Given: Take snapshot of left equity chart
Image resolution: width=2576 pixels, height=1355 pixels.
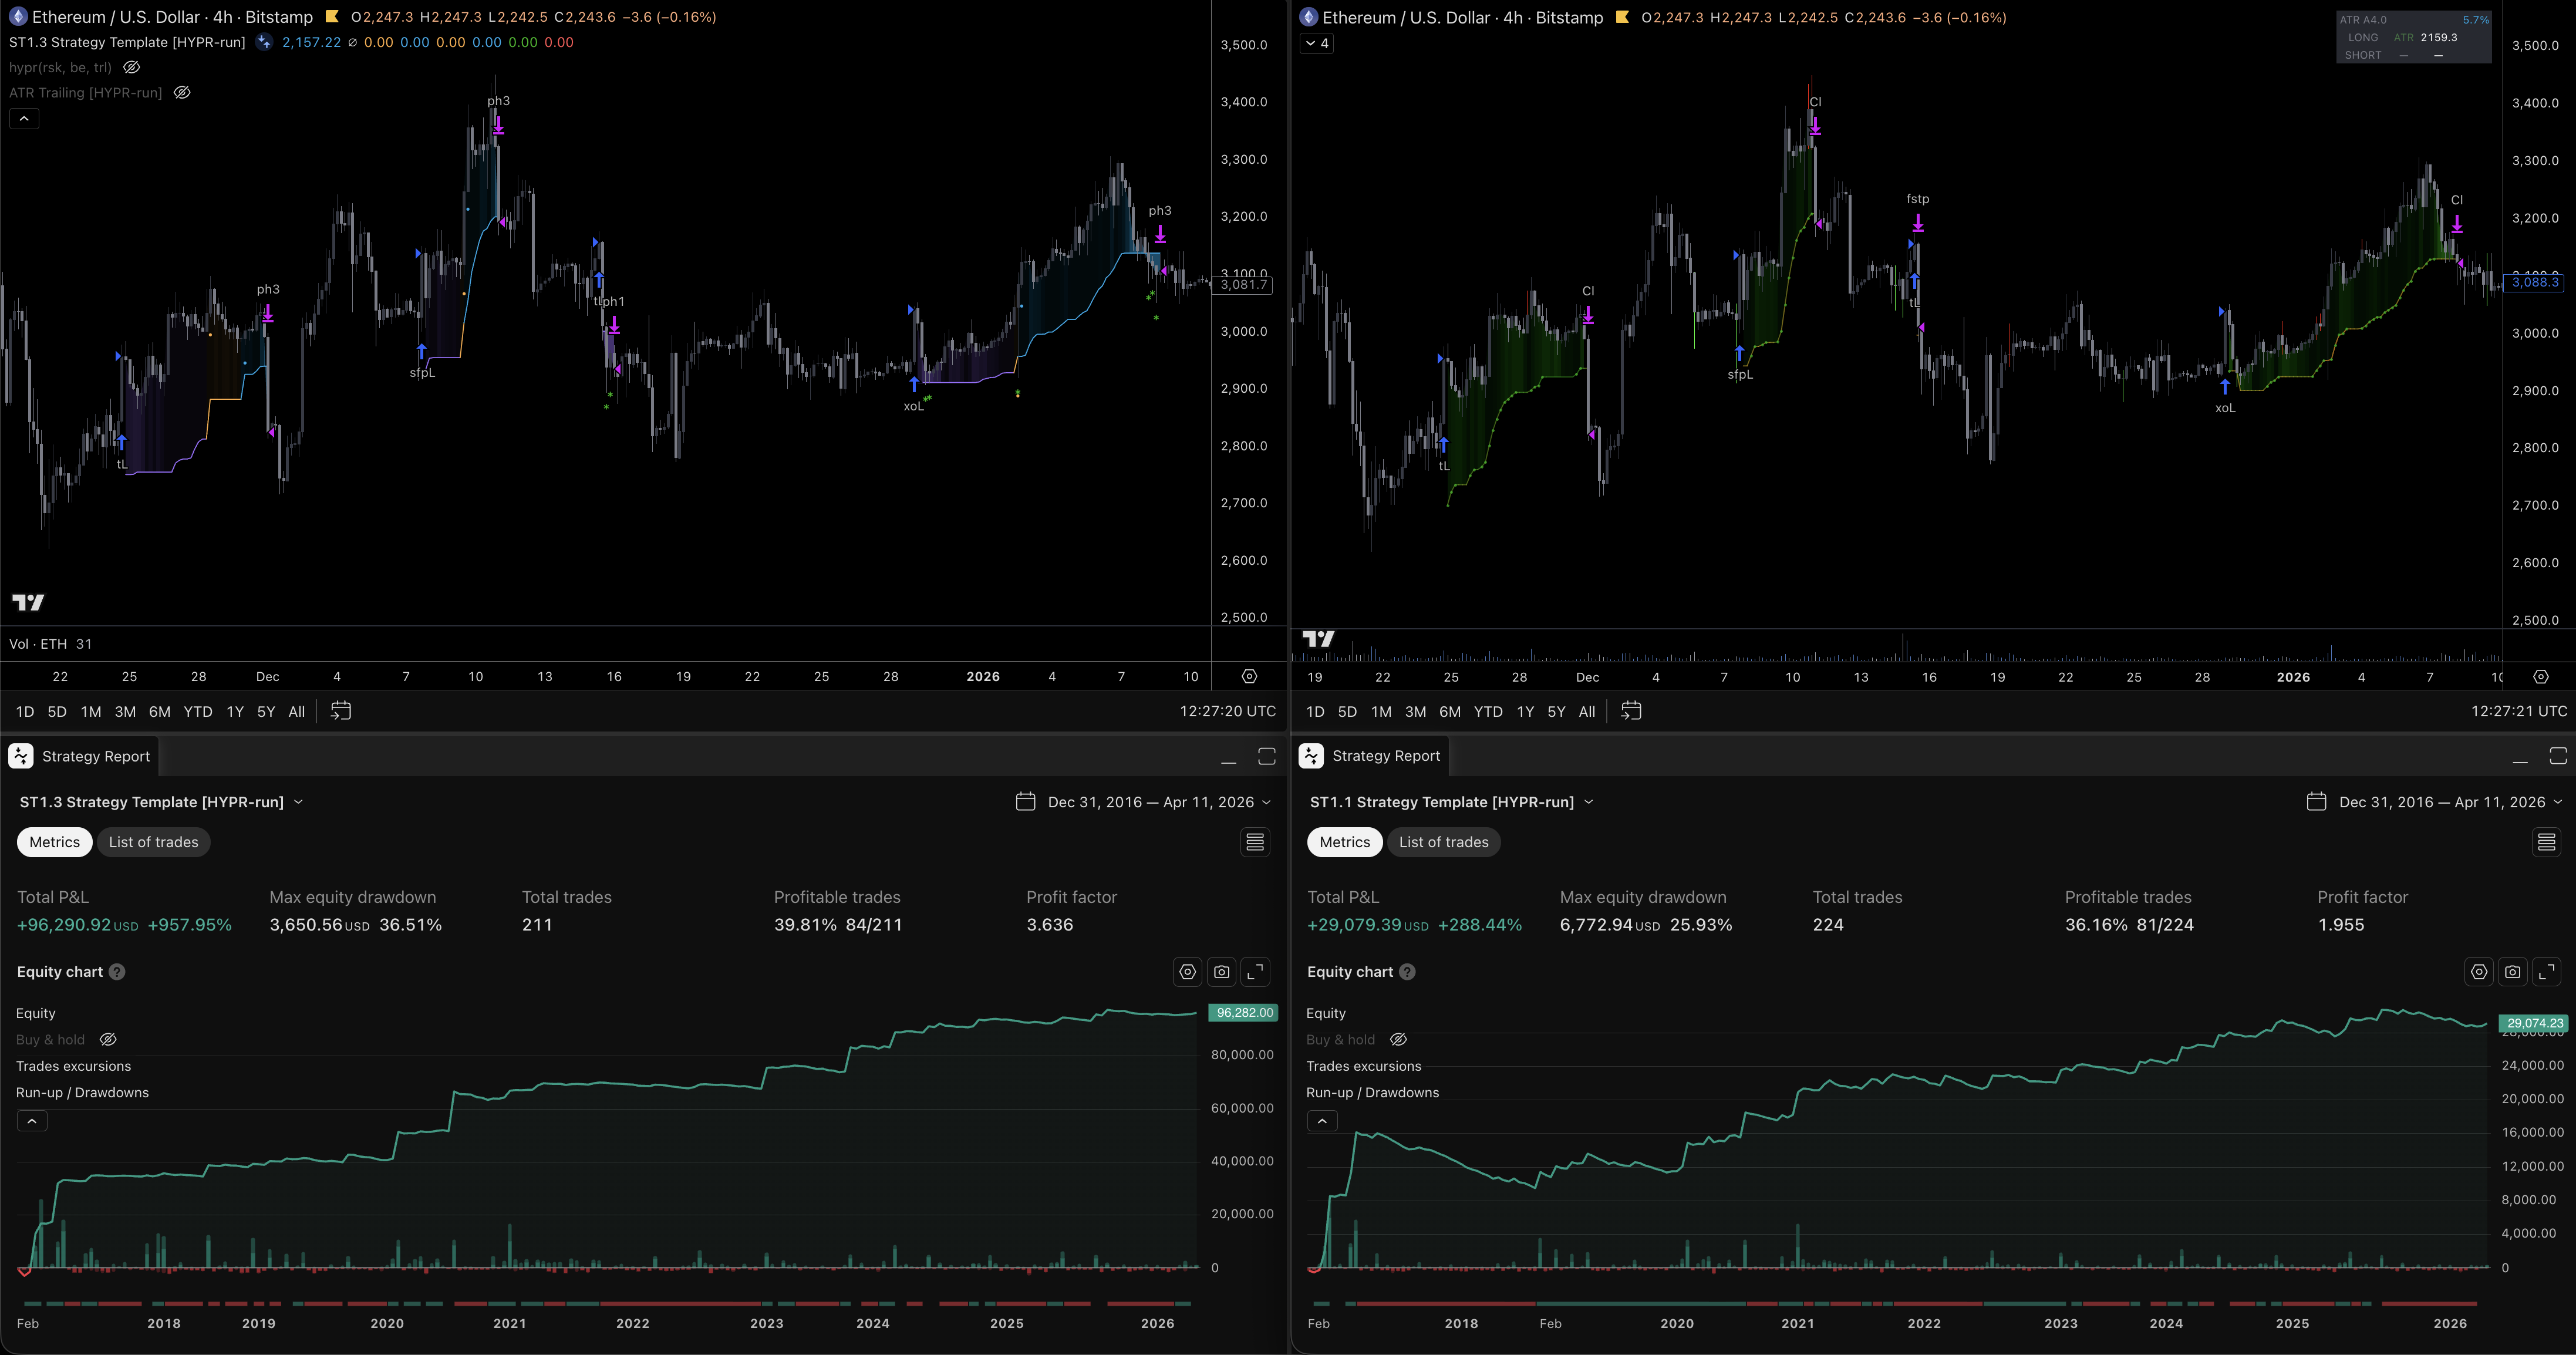Looking at the screenshot, I should click(x=1221, y=972).
